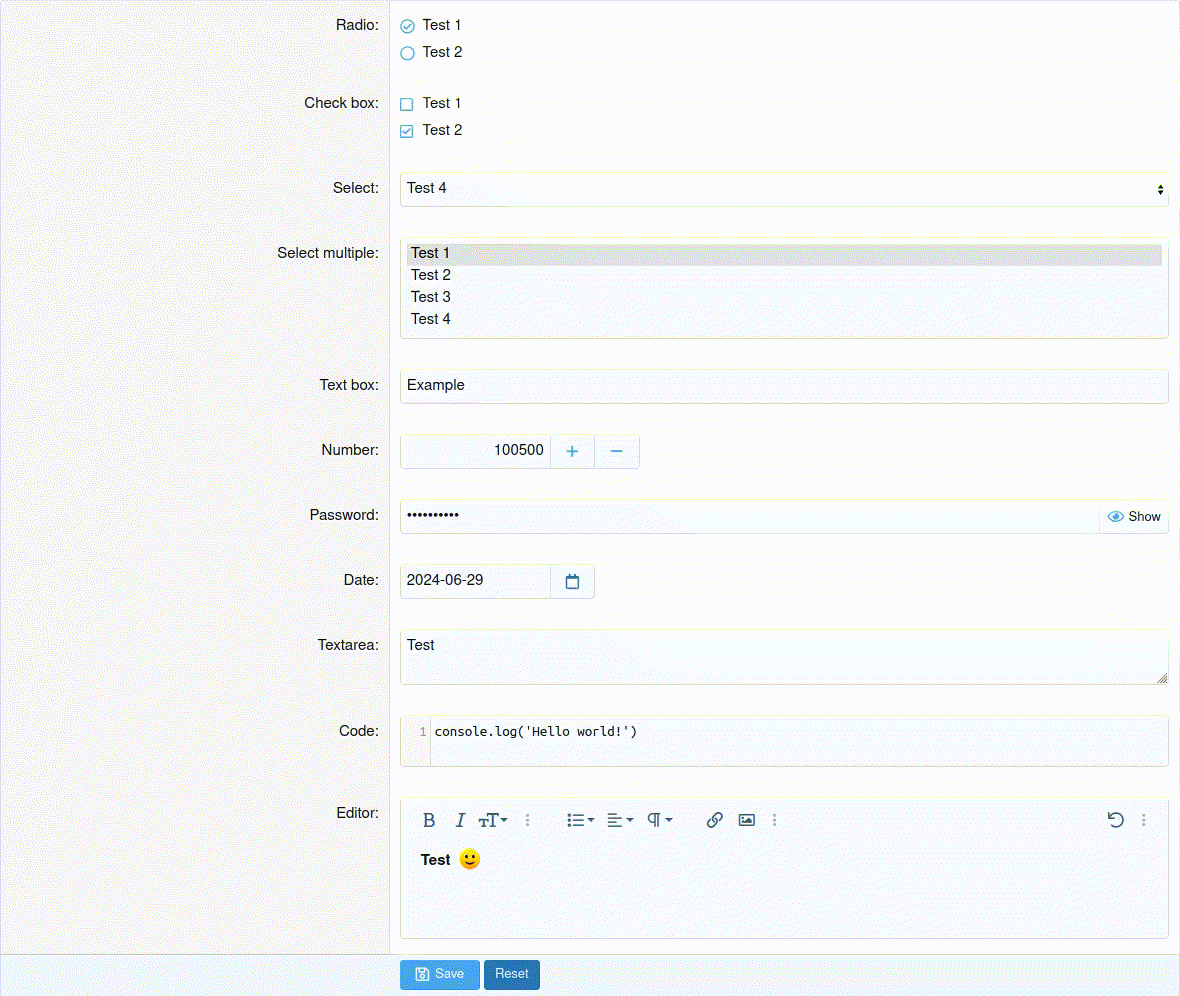Expand the font size dropdown in editor
Viewport: 1180px width, 996px height.
point(493,820)
